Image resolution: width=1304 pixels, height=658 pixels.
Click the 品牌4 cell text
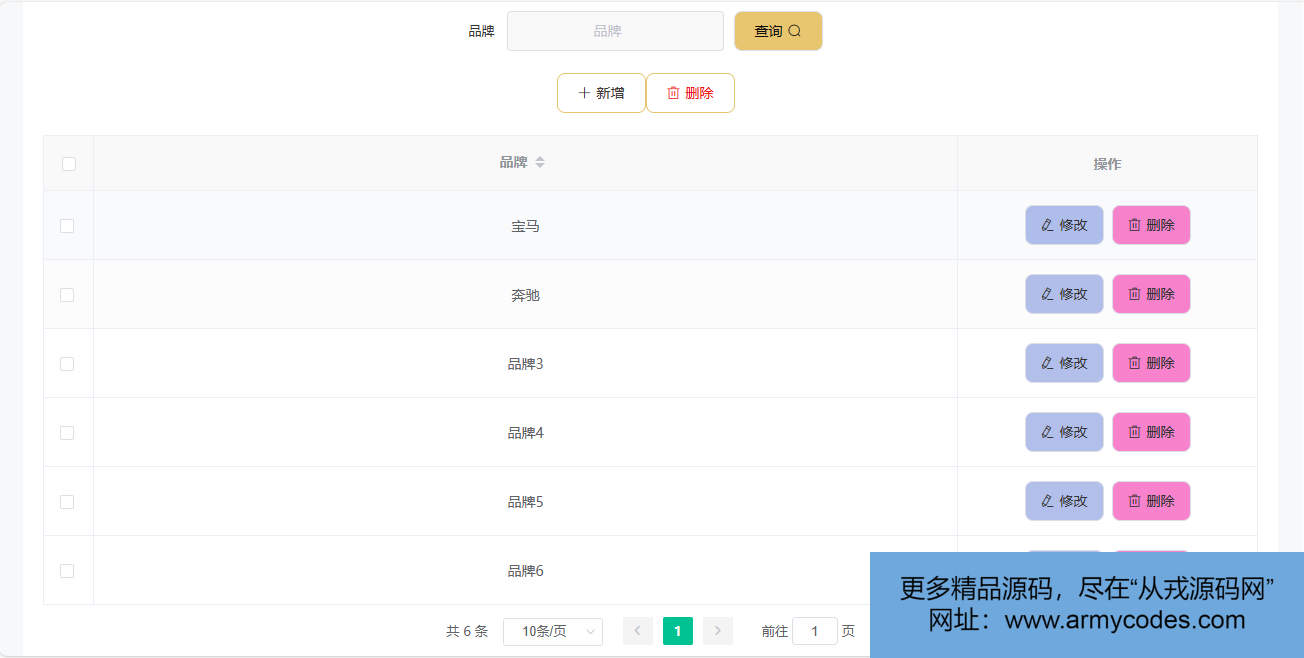tap(526, 433)
